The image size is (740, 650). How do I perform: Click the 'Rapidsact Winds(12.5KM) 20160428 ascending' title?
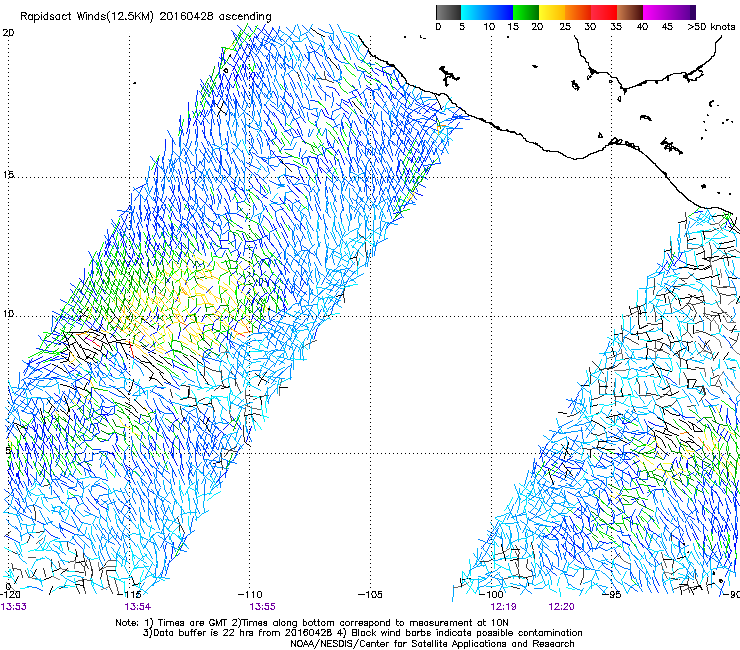tap(146, 17)
